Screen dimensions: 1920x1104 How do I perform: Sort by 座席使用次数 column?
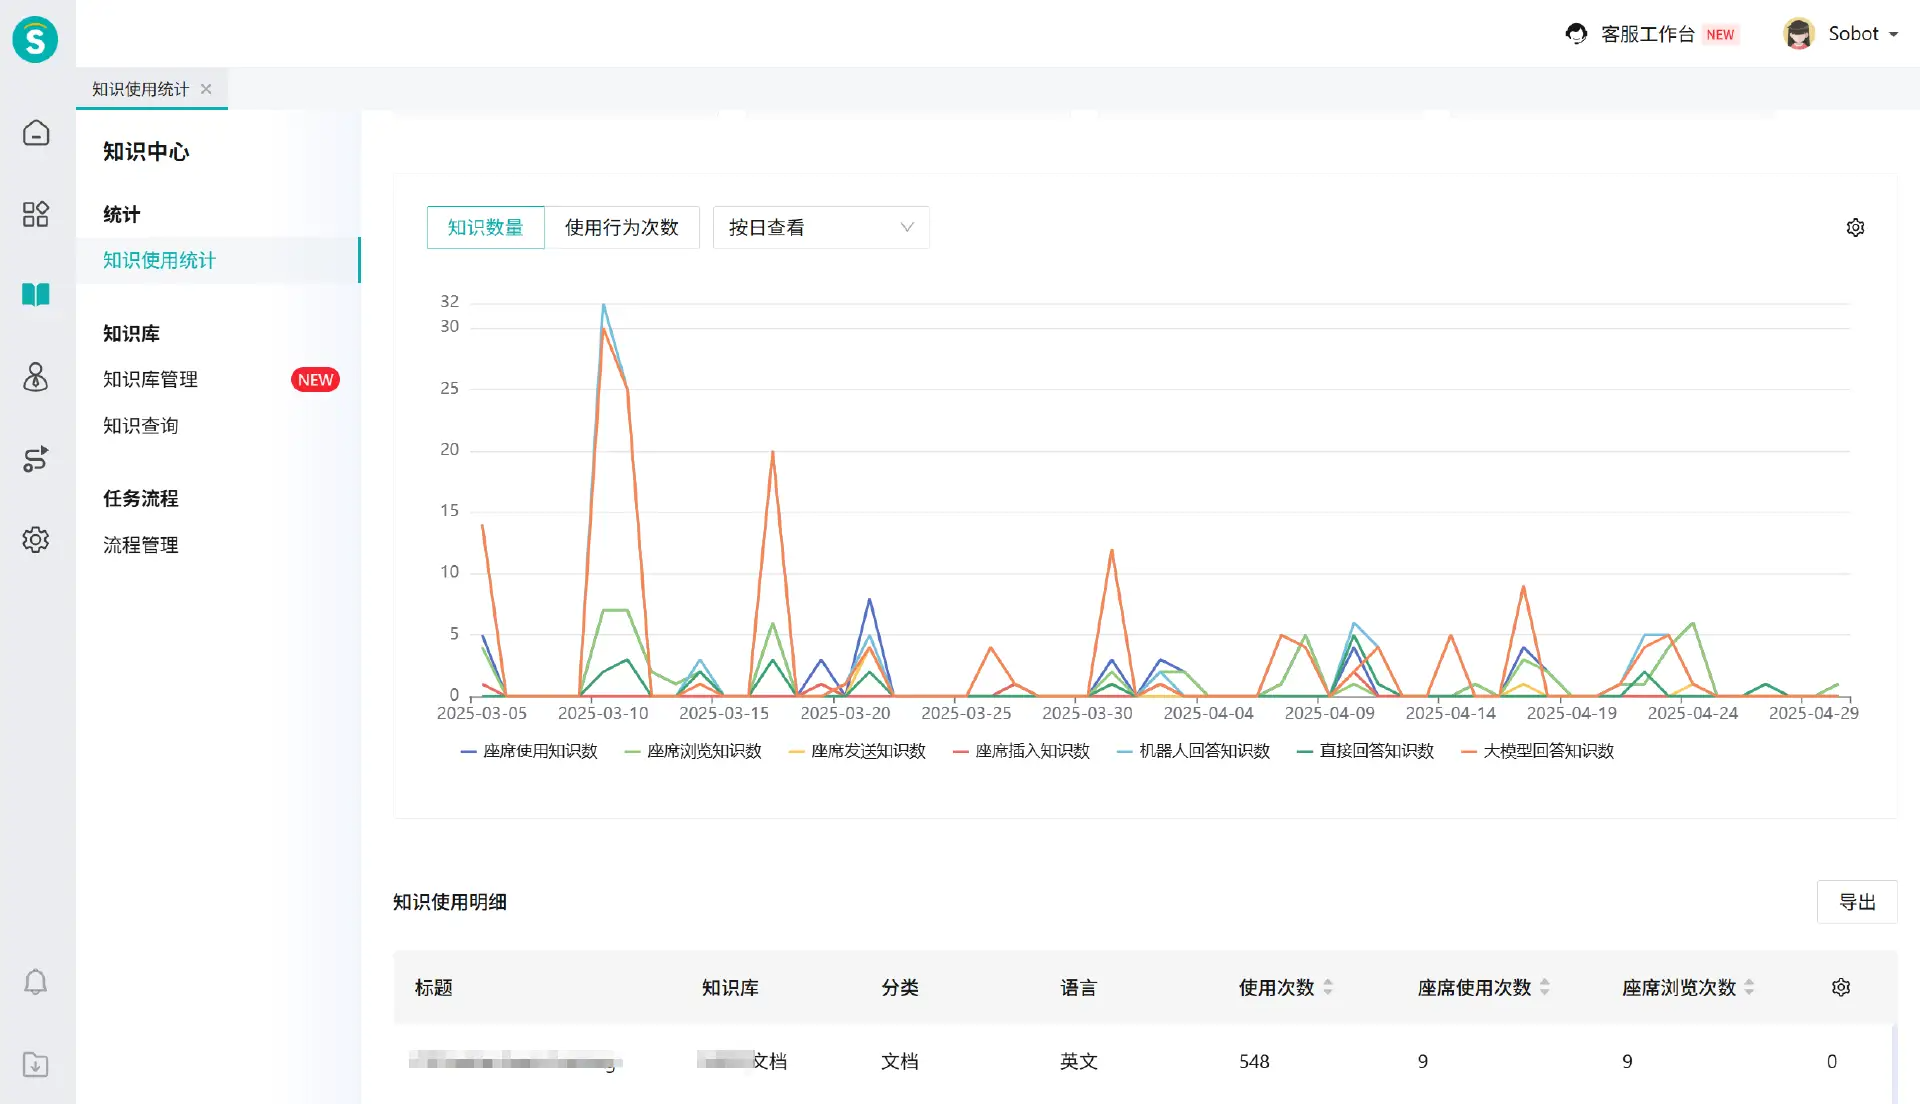1545,987
